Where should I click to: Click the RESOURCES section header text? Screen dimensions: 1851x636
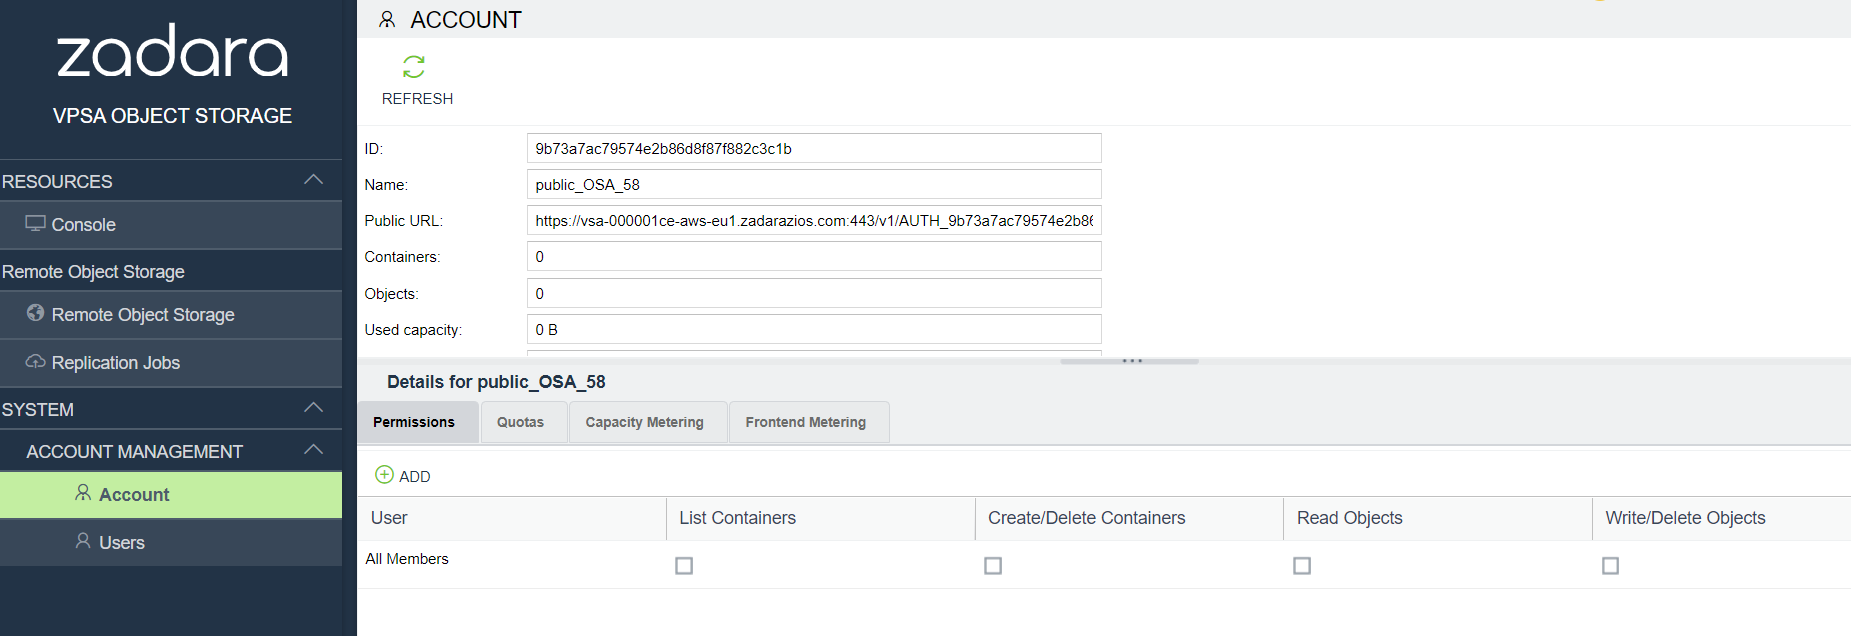coord(57,182)
